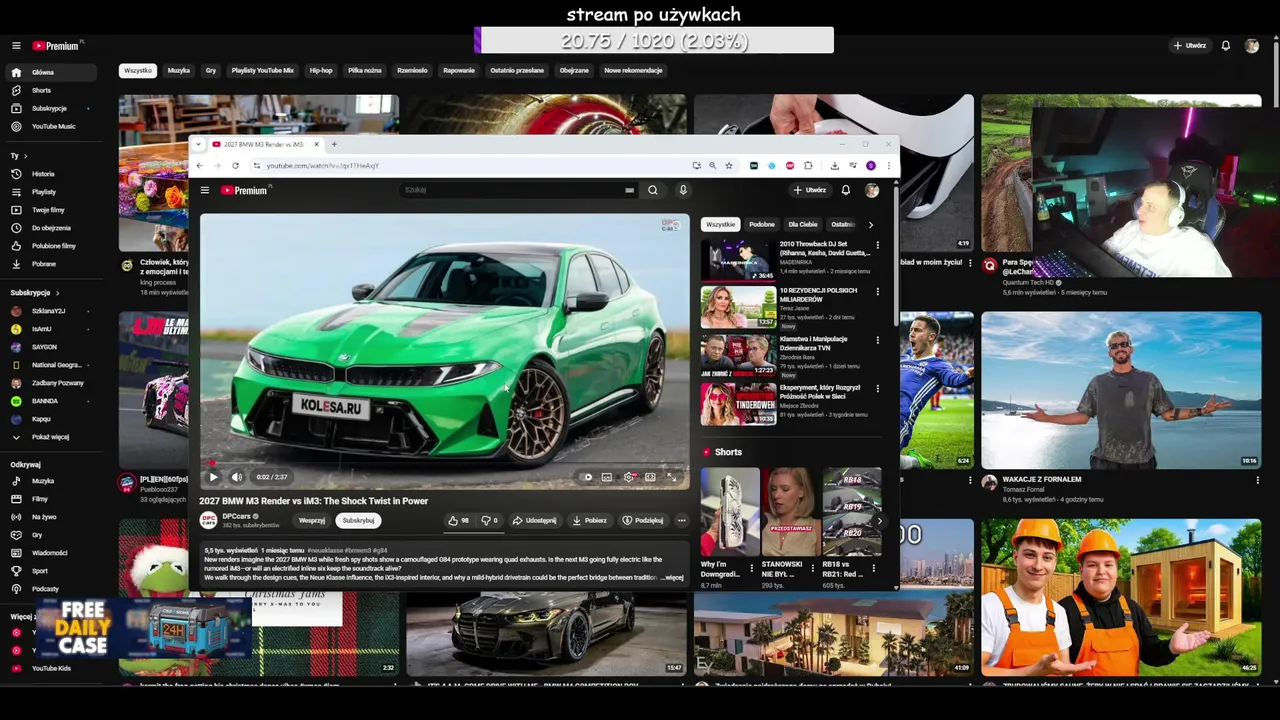
Task: Like the video with thumbs up
Action: click(x=458, y=521)
